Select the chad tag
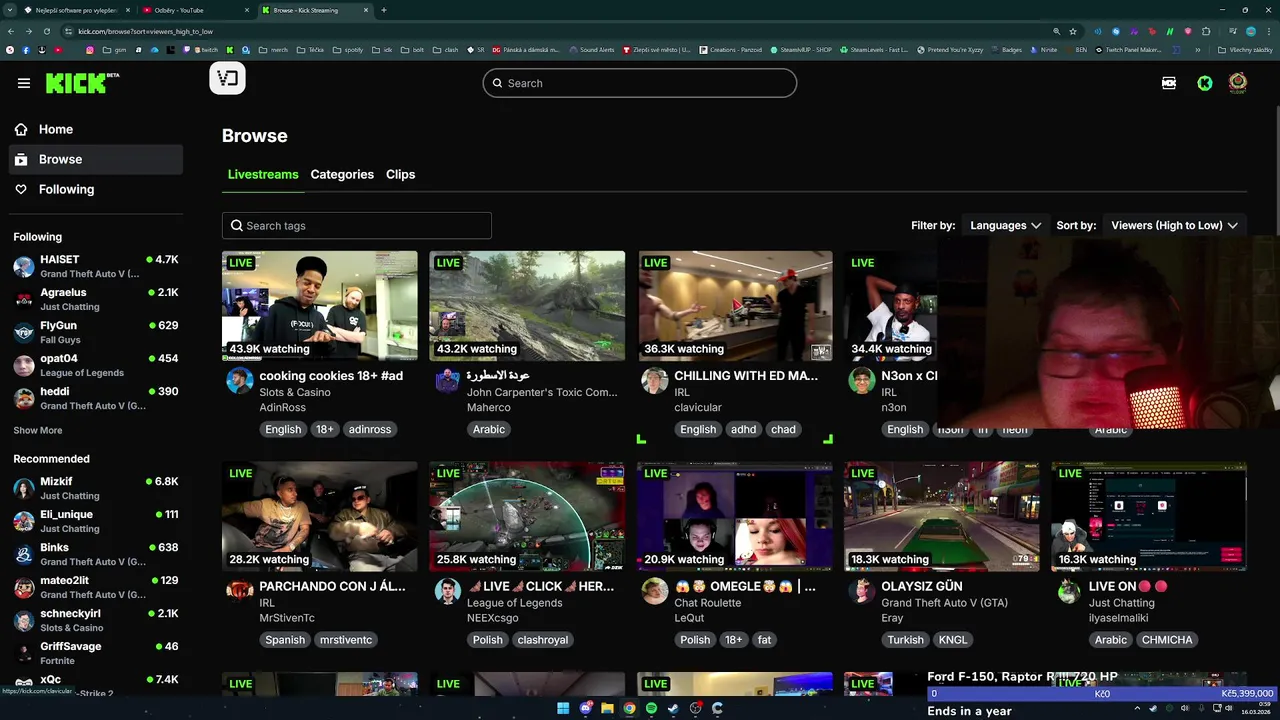Screen dimensions: 1280x720 pos(783,429)
